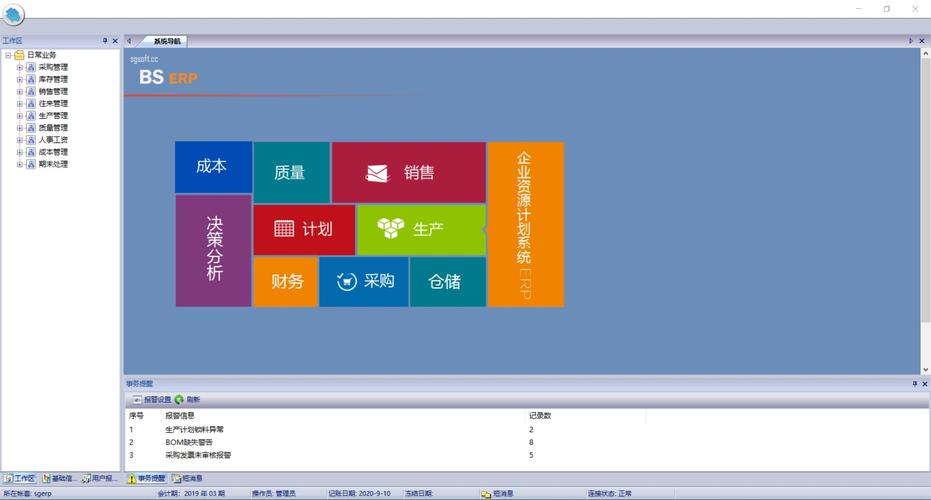The image size is (931, 500).
Task: Click the 连接状态: 正常 status entry
Action: 610,493
